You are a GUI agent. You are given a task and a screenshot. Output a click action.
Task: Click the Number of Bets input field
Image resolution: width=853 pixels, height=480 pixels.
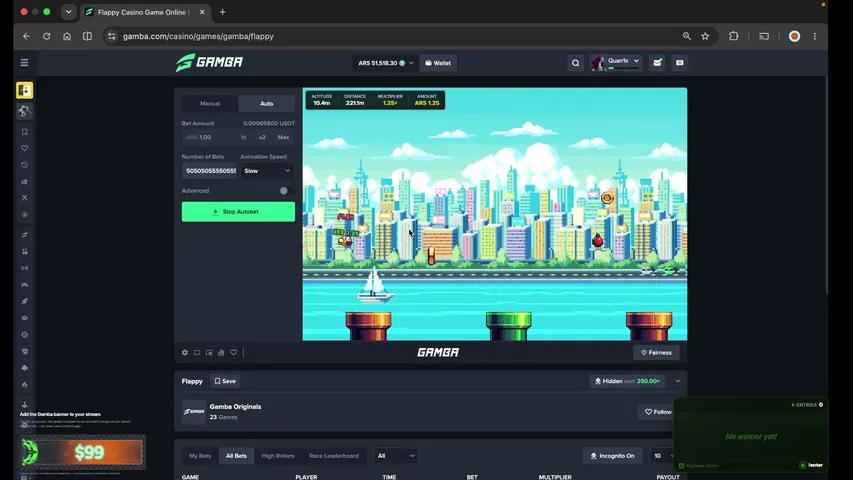pyautogui.click(x=210, y=171)
